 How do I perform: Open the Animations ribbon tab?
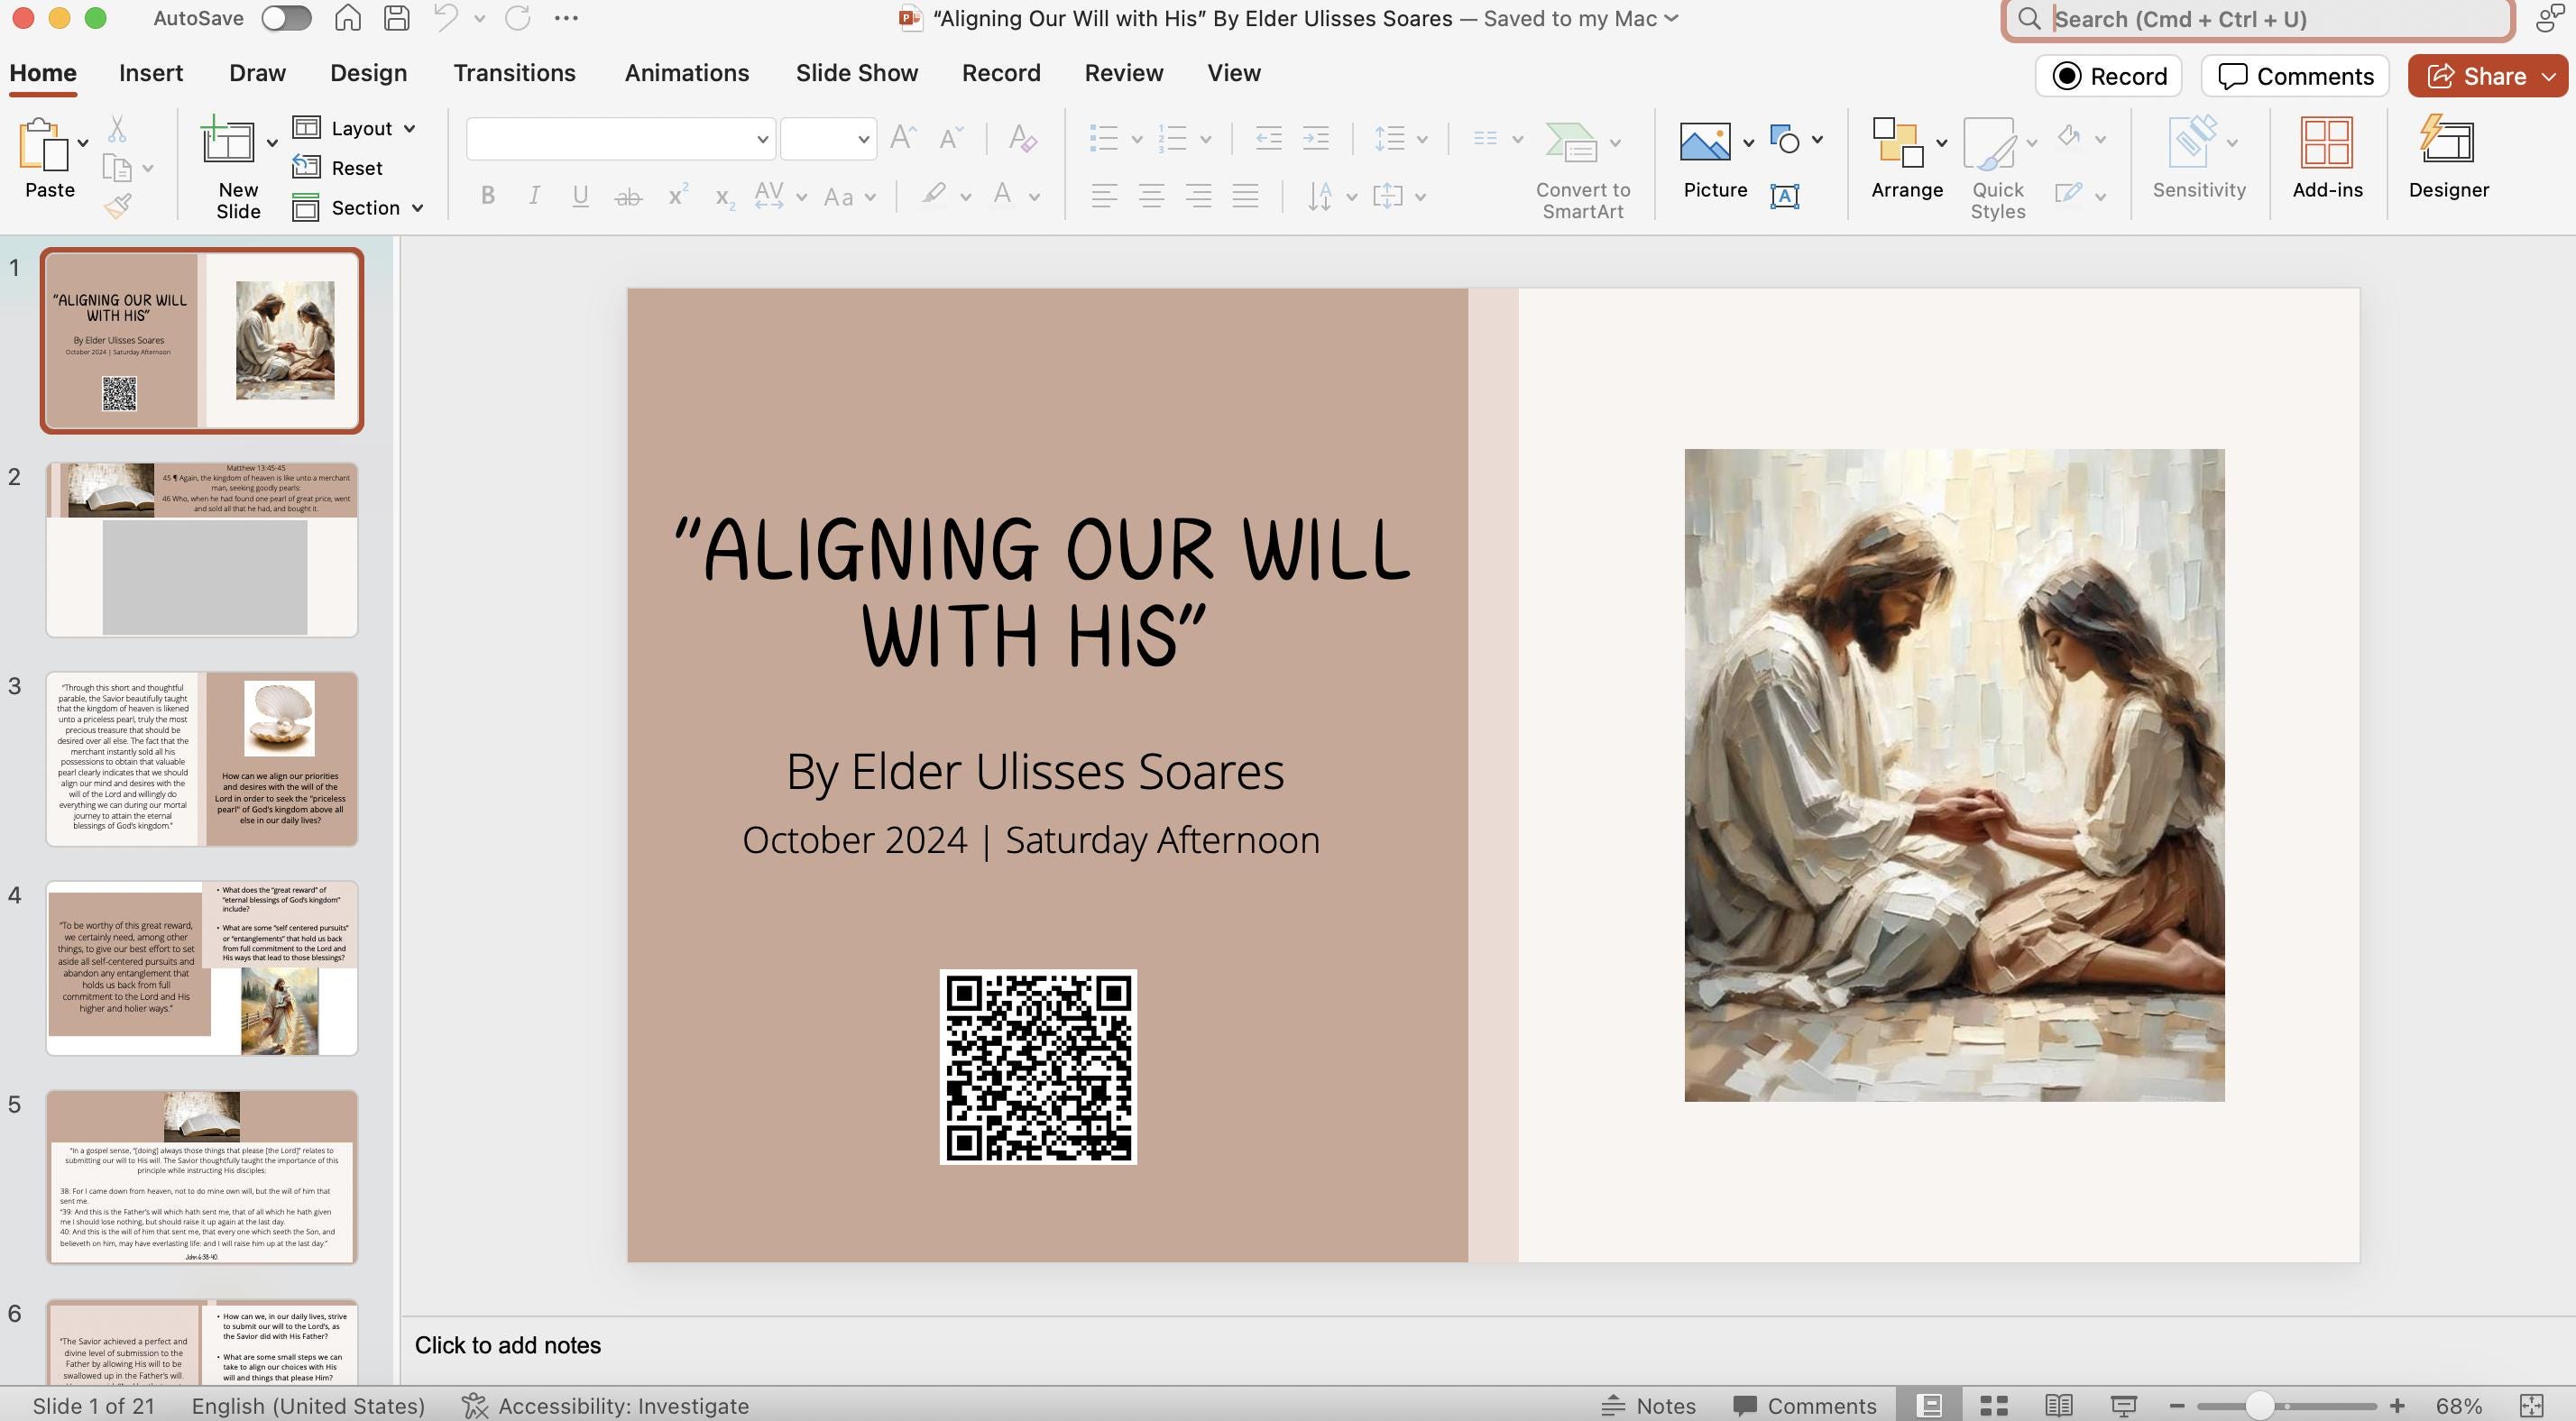pyautogui.click(x=687, y=72)
